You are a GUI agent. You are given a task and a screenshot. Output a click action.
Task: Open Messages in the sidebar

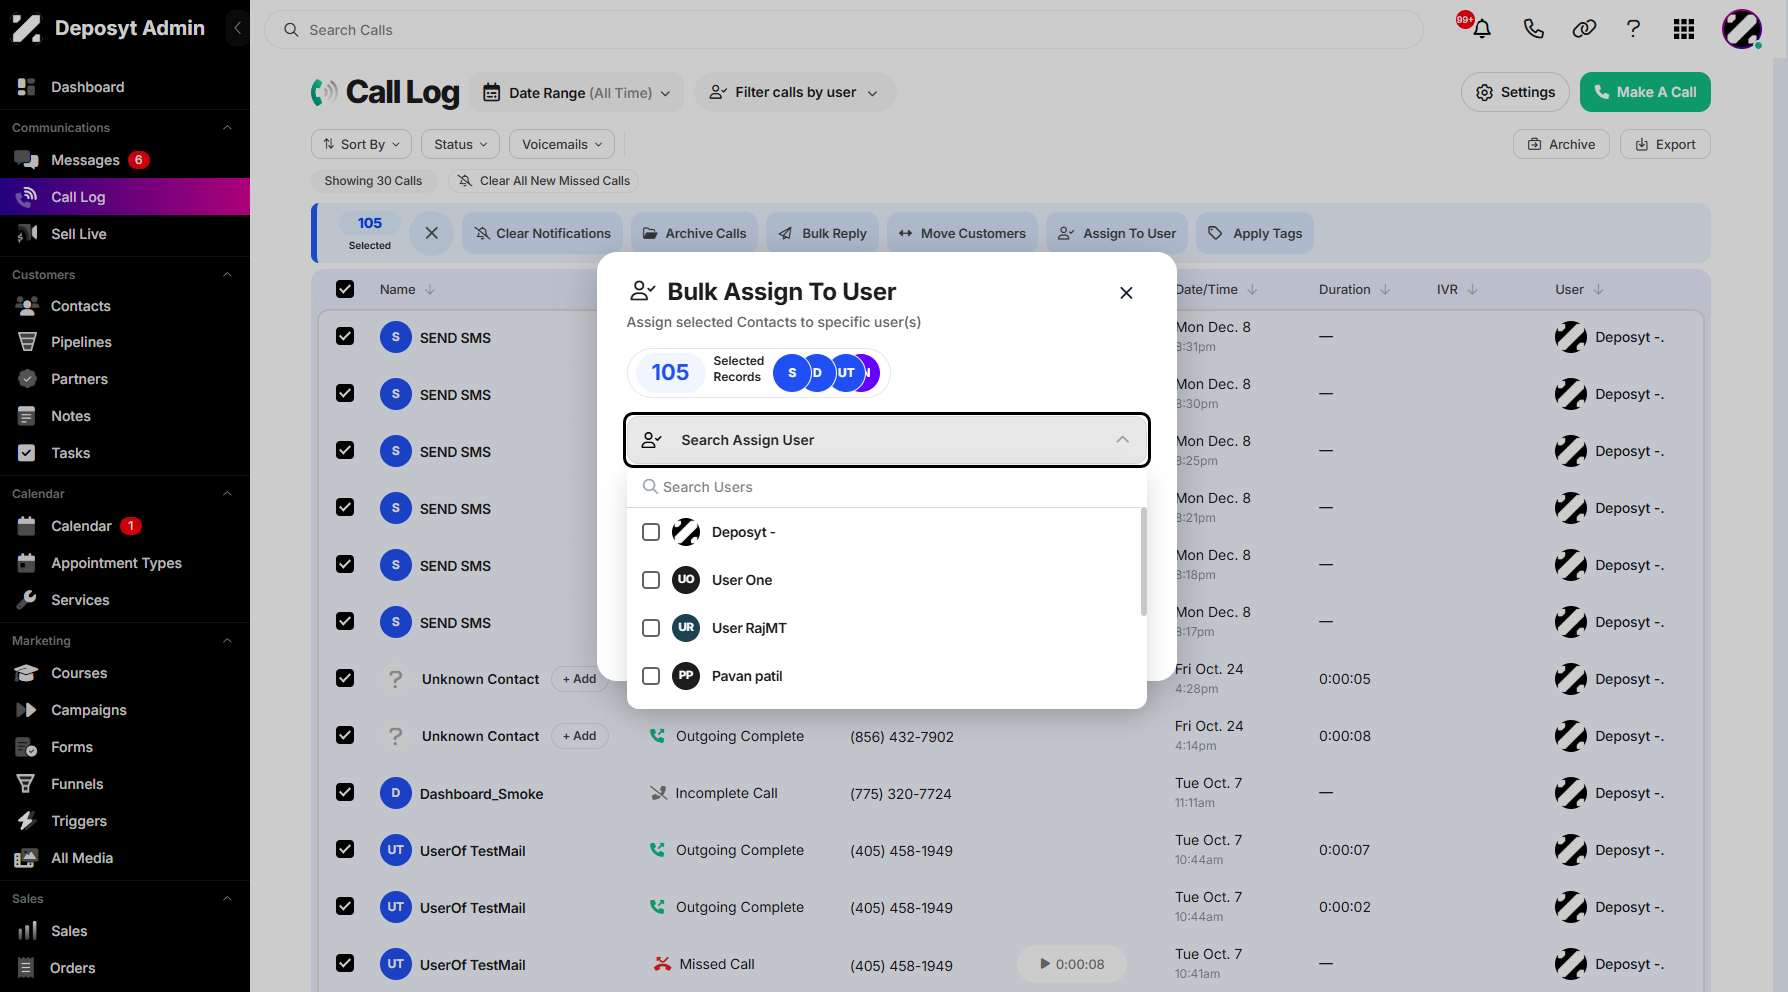pos(125,160)
